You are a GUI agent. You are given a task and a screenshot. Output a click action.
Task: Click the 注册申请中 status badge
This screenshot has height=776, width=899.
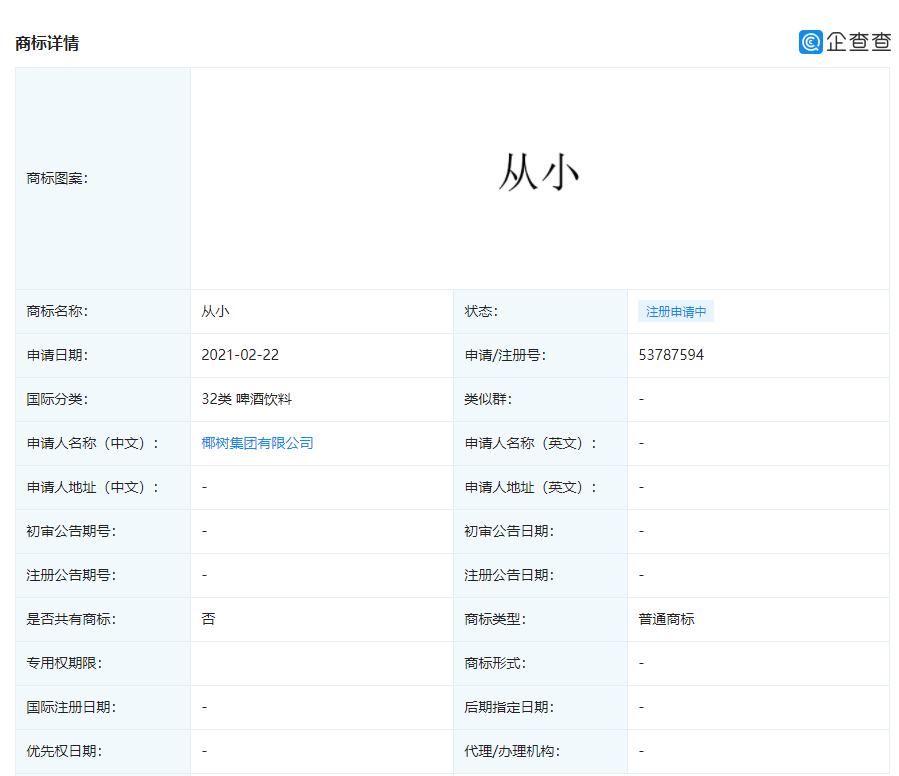pos(675,311)
